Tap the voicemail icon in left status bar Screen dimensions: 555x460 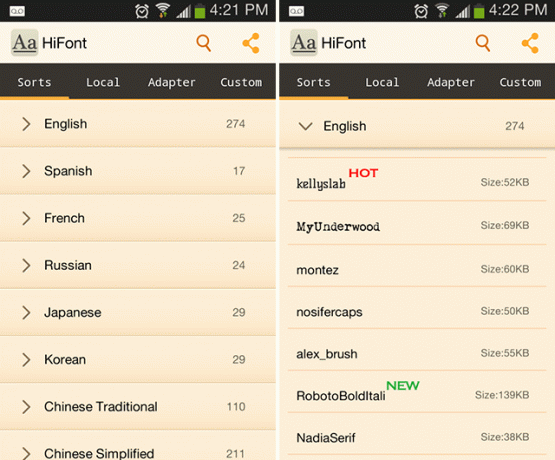coord(17,11)
